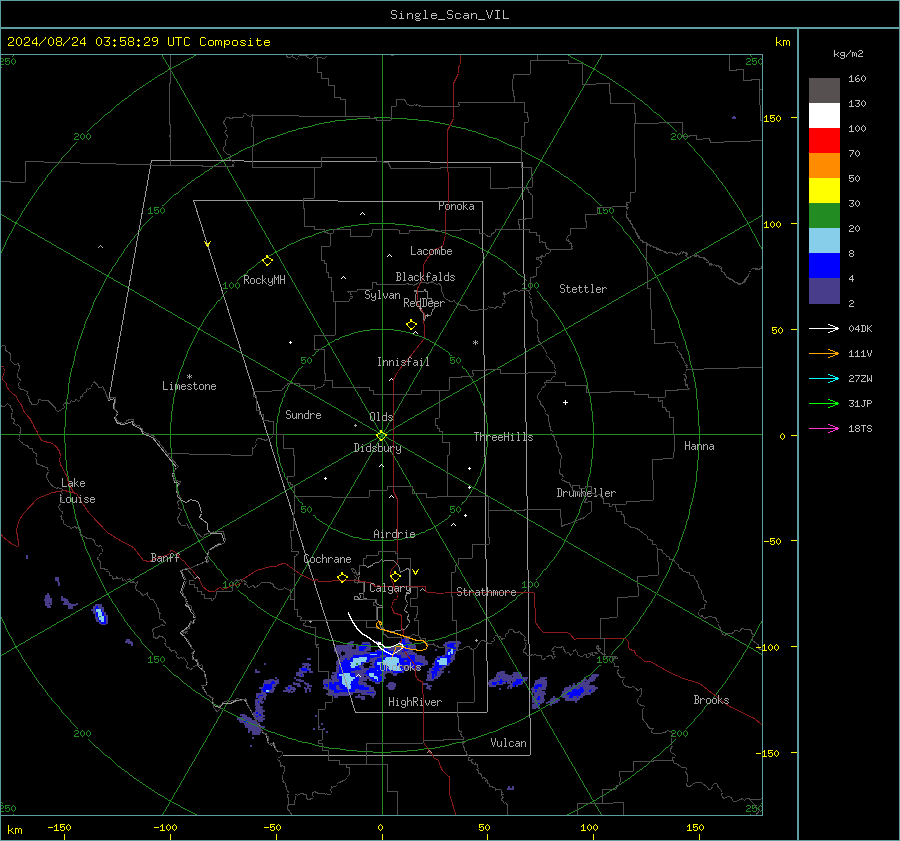Click the cyan 27ZW arrow in legend
The image size is (900, 841).
(824, 378)
